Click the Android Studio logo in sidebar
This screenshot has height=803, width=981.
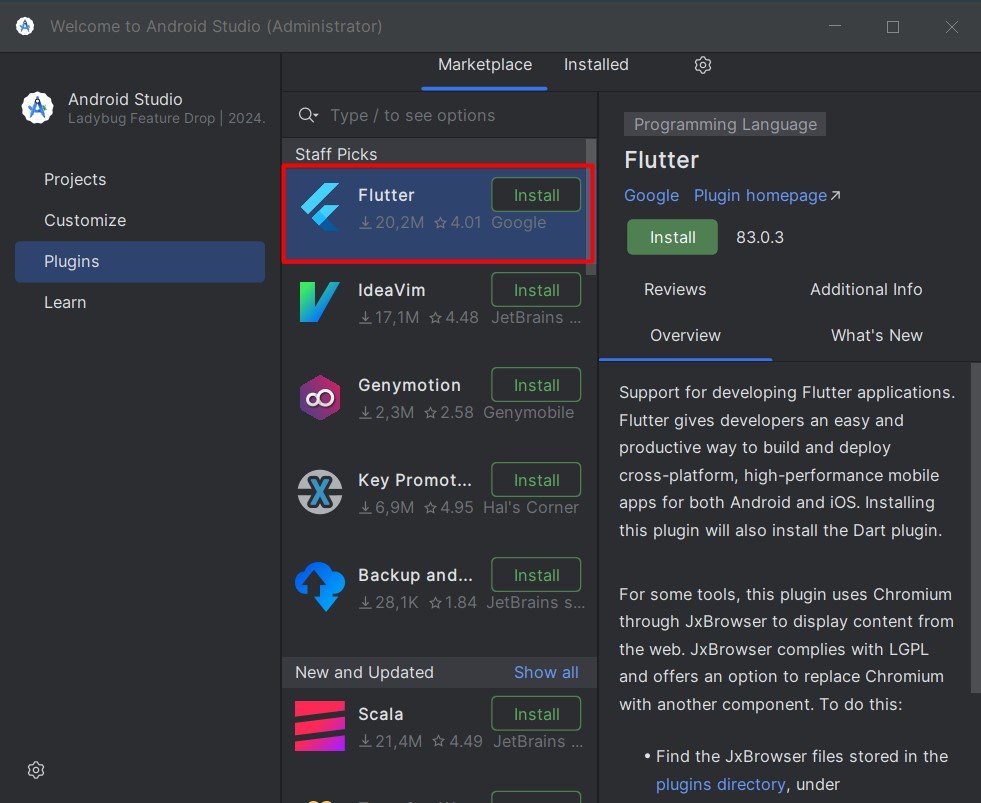coord(38,108)
